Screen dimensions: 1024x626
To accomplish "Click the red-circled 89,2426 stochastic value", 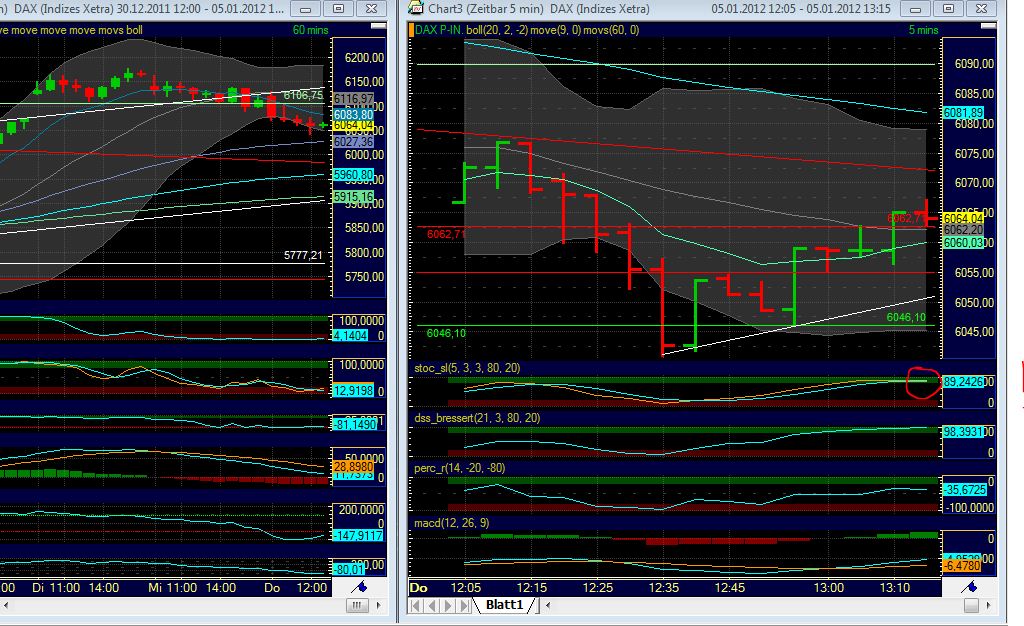I will [x=965, y=381].
